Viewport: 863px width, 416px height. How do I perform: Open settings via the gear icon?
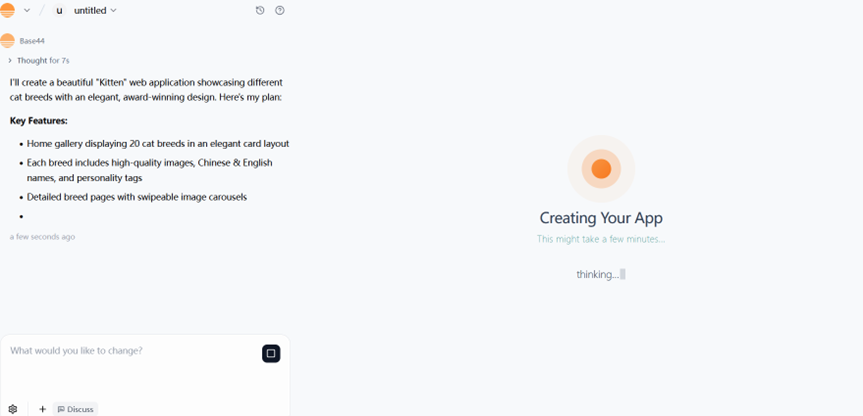click(x=13, y=409)
